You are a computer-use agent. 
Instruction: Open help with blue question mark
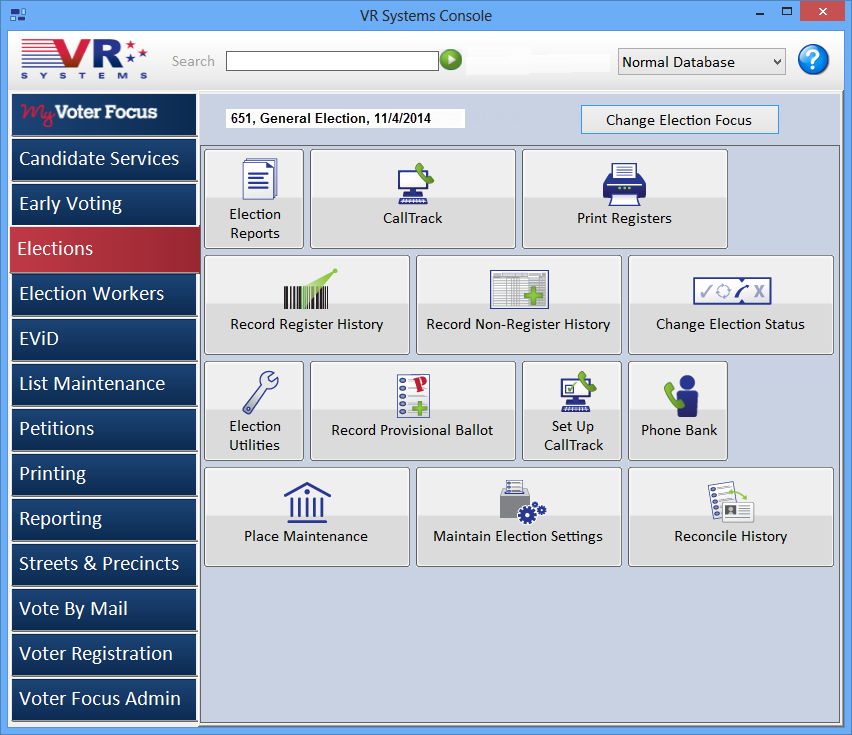(813, 60)
